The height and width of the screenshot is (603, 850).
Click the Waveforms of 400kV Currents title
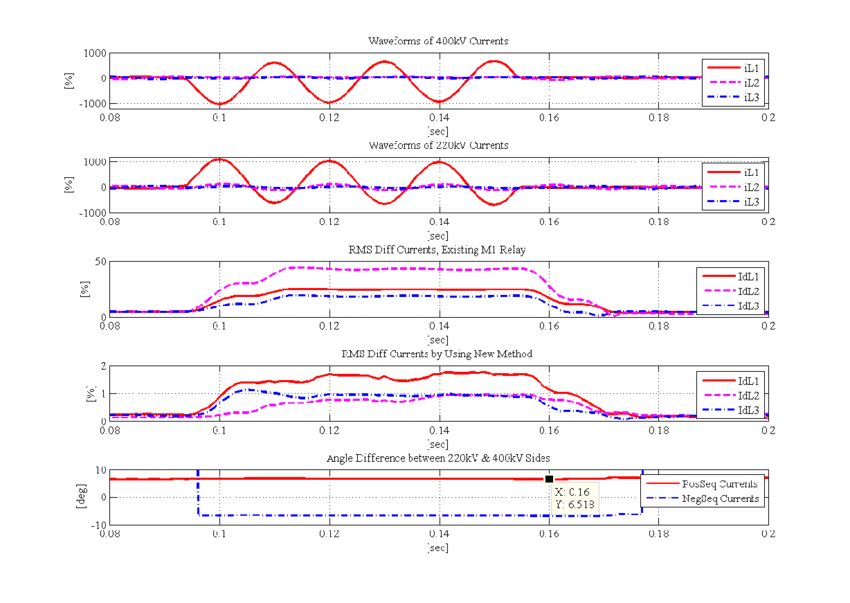pyautogui.click(x=437, y=42)
